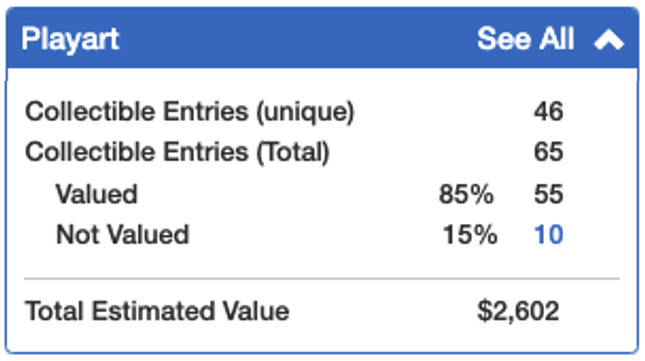This screenshot has width=645, height=361.
Task: Click the Valued row label
Action: (x=97, y=194)
